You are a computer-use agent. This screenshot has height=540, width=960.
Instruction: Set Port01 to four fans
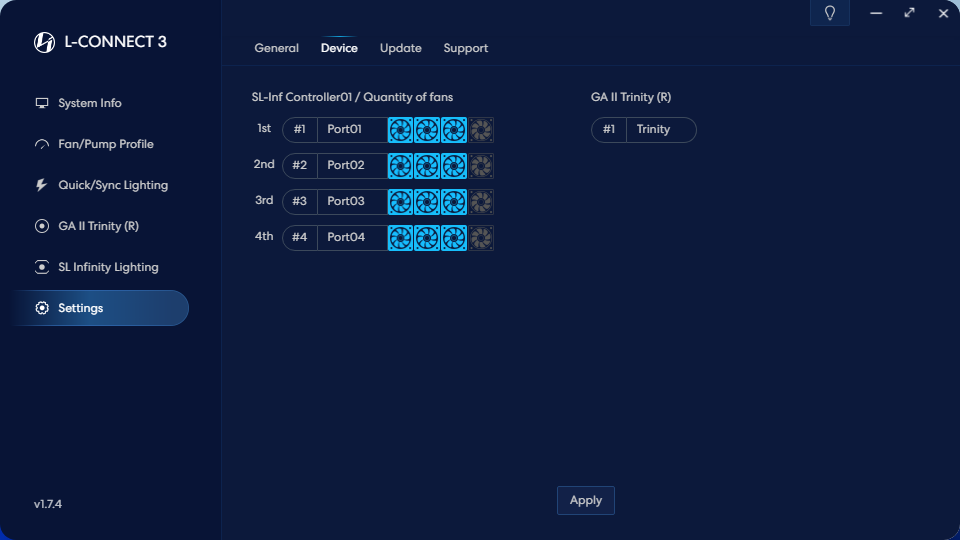[481, 130]
